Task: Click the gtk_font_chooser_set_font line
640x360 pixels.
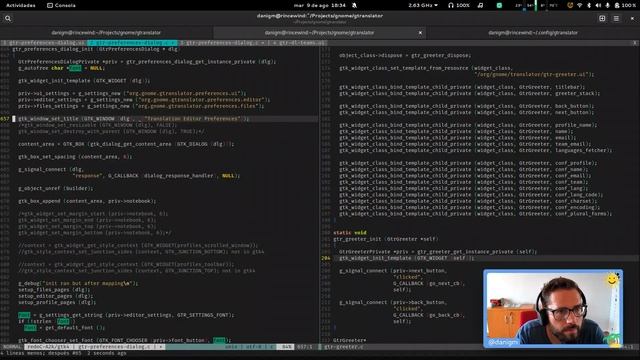Action: [124, 340]
